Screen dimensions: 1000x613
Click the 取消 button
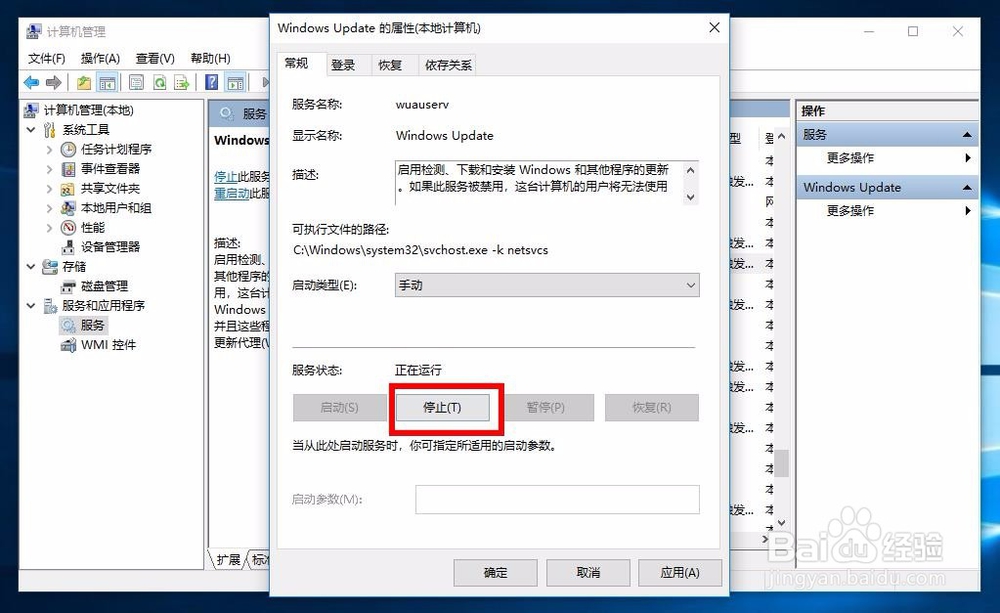(x=588, y=573)
